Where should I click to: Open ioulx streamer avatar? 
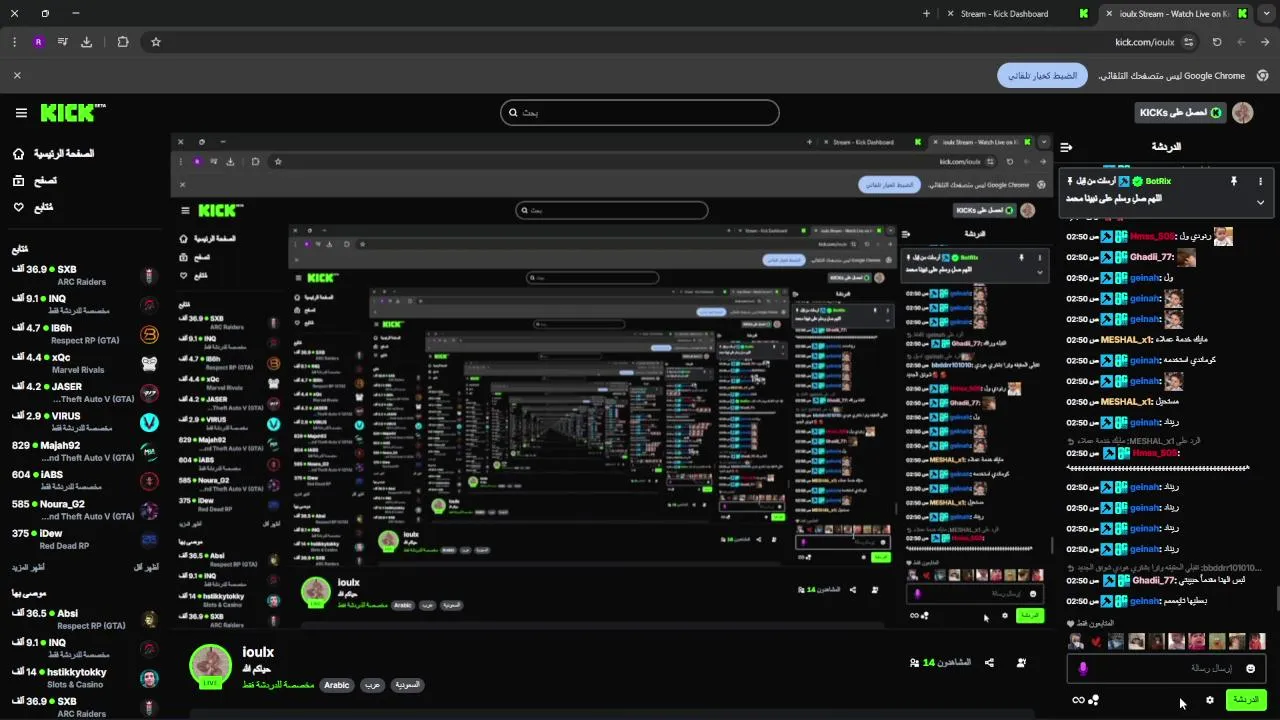pos(211,665)
